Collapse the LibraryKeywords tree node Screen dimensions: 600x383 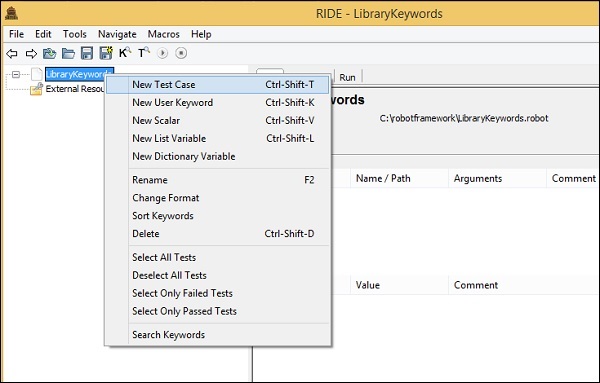click(x=16, y=74)
